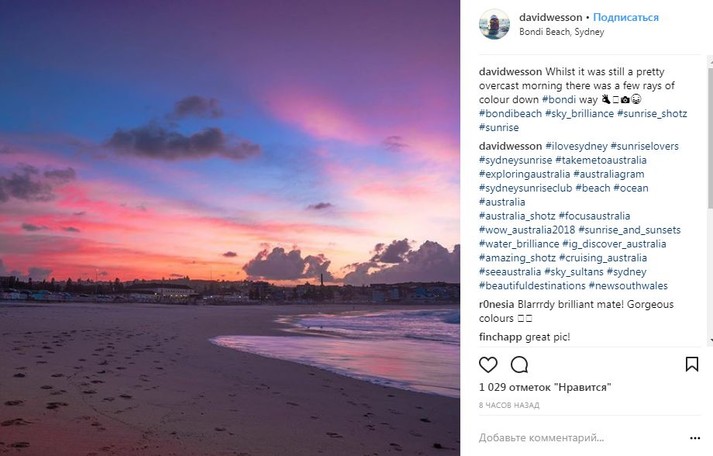Open commenter finchapp's profile

[503, 337]
